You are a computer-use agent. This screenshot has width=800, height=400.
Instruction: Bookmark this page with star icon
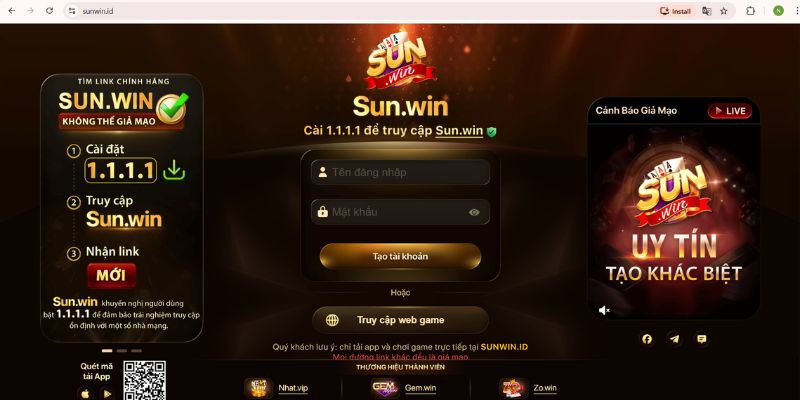pyautogui.click(x=723, y=11)
